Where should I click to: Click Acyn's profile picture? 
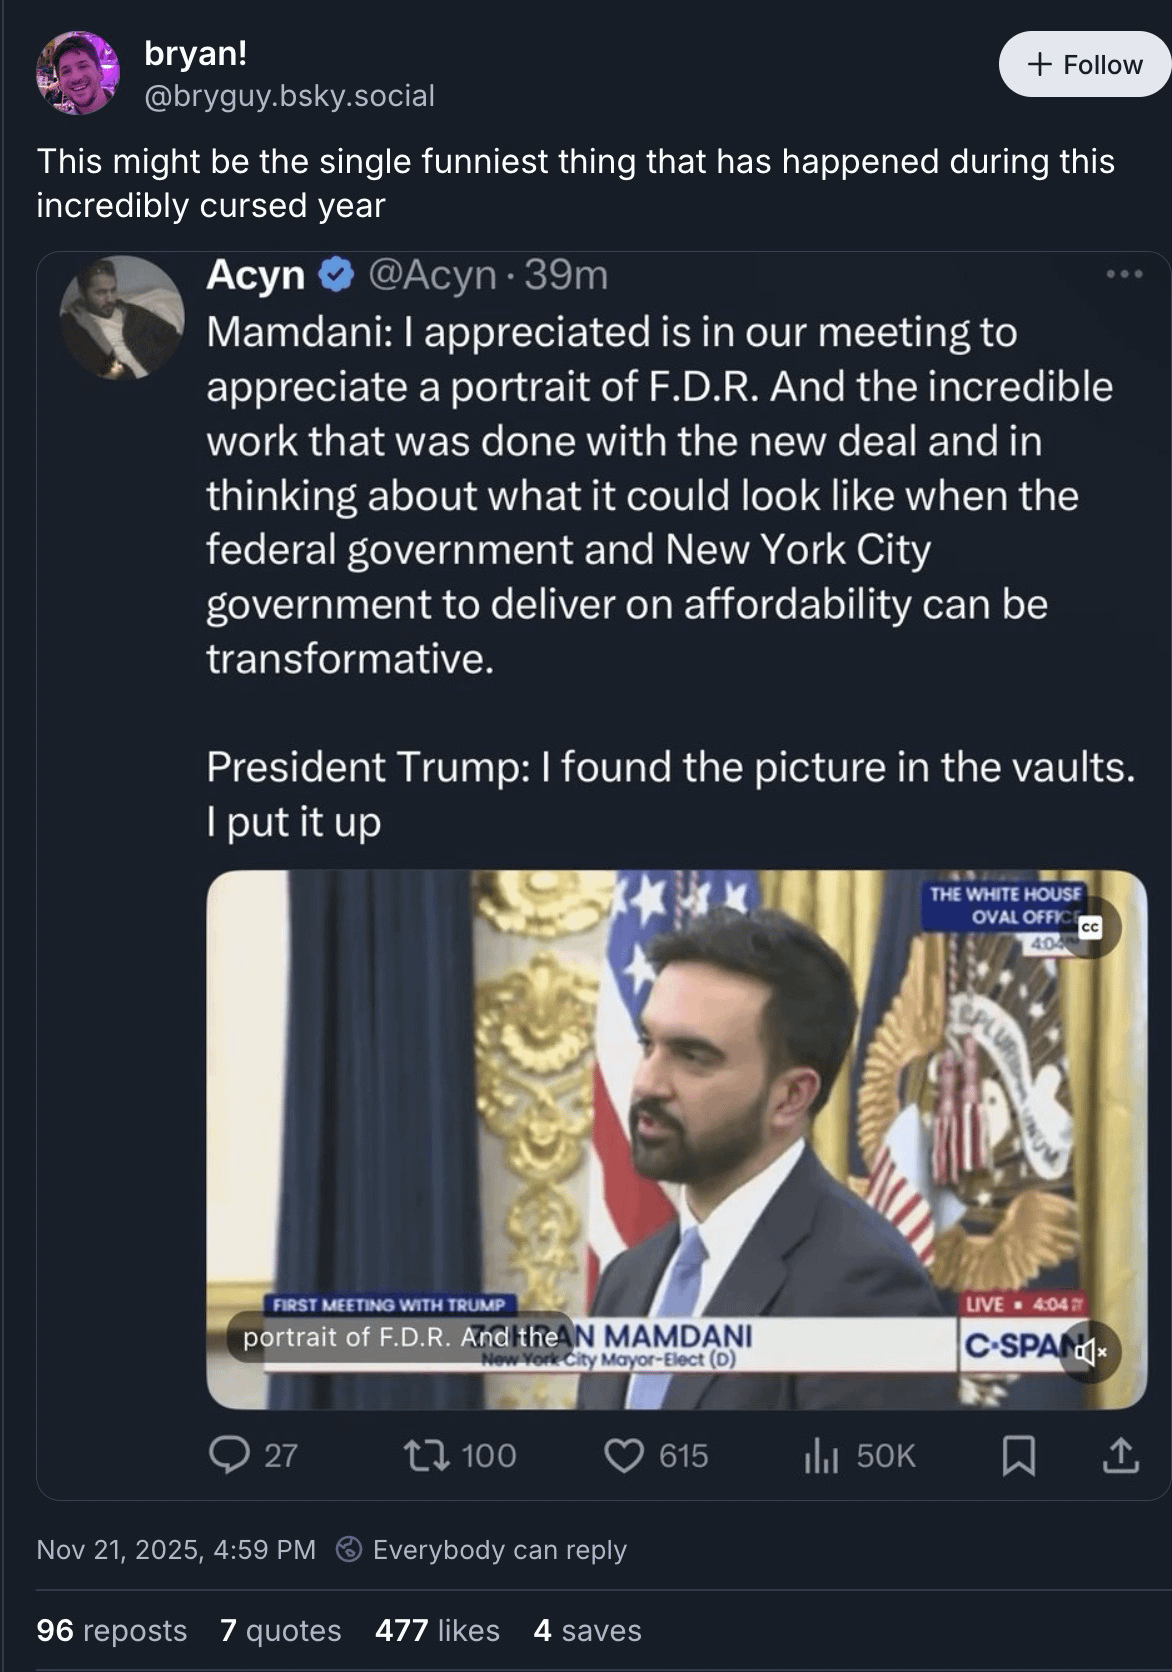(x=122, y=317)
